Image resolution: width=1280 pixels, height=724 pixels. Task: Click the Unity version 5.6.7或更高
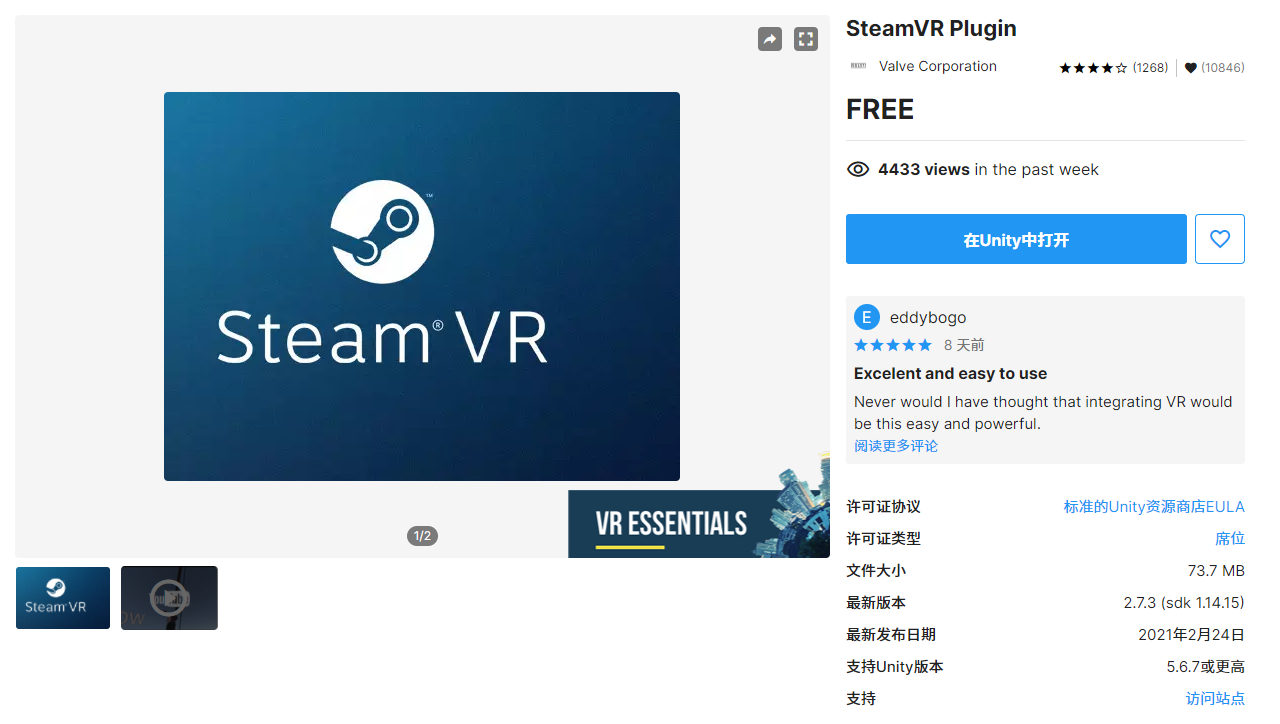point(1205,667)
